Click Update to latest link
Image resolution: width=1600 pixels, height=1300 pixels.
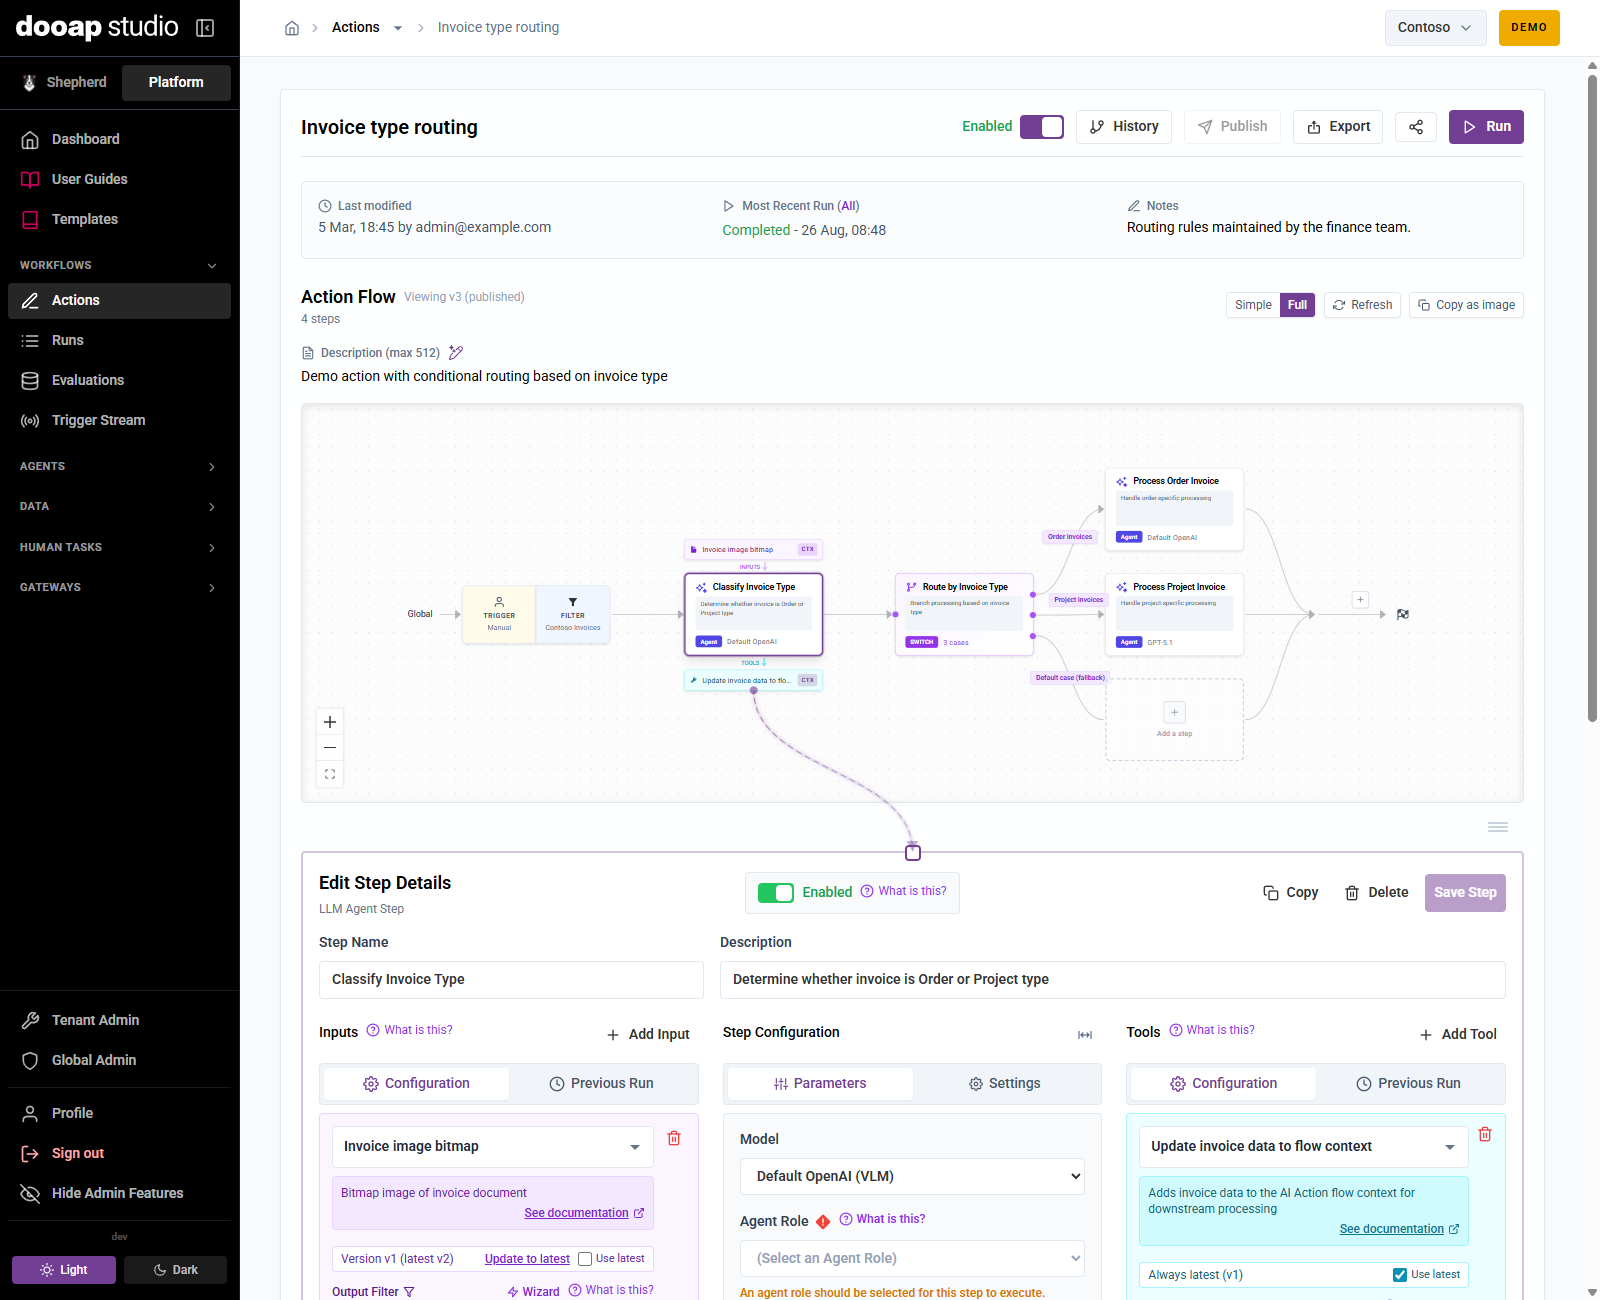click(527, 1259)
